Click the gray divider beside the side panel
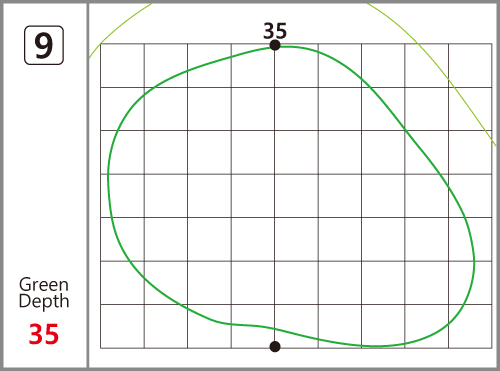500x371 pixels. [88, 185]
